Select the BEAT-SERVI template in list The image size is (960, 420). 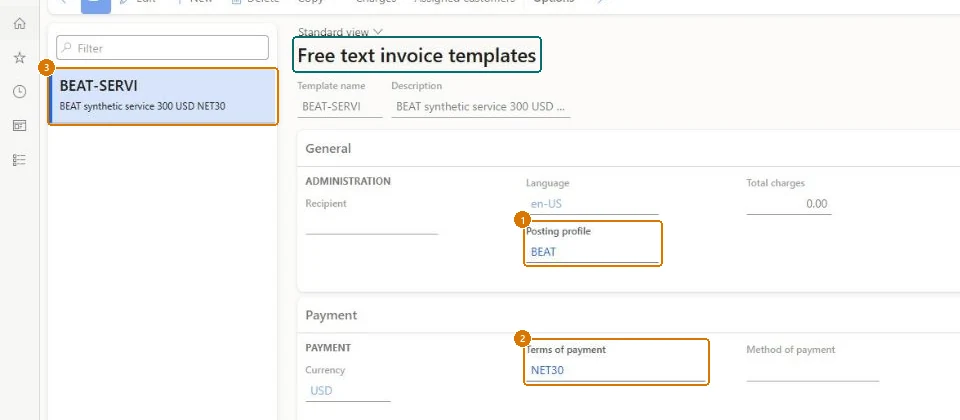click(163, 96)
